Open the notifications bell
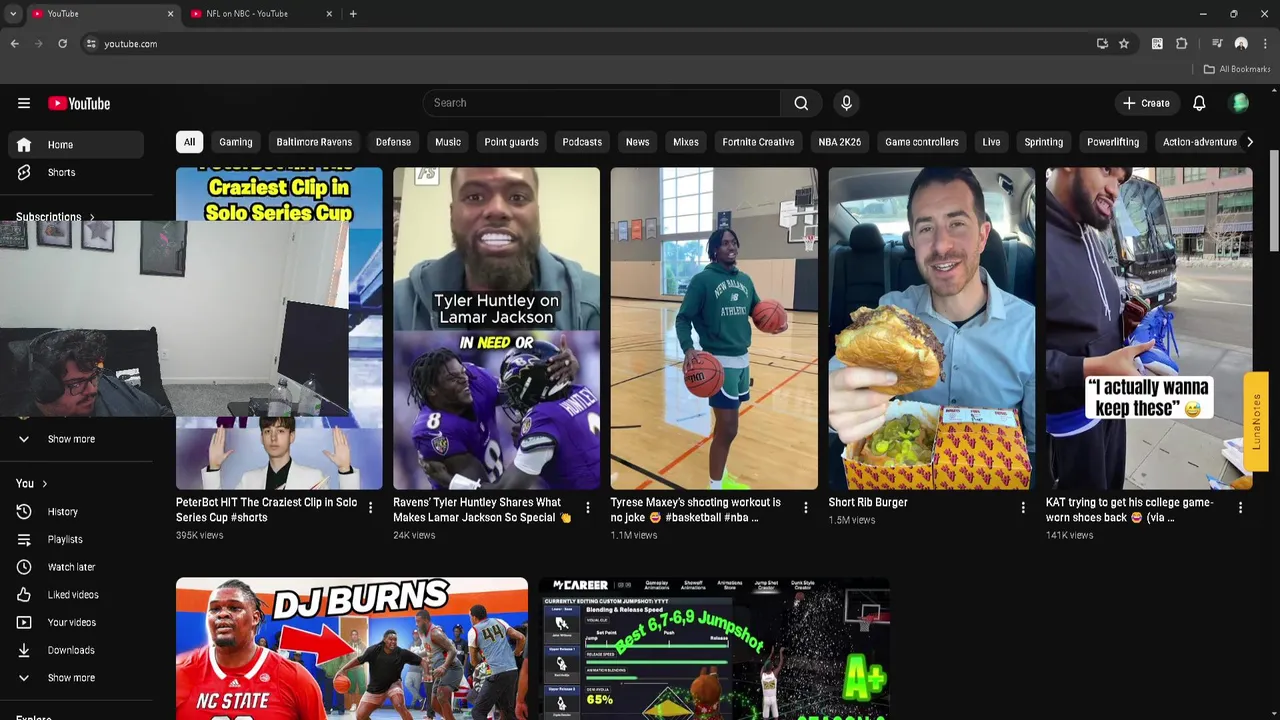 [x=1199, y=103]
